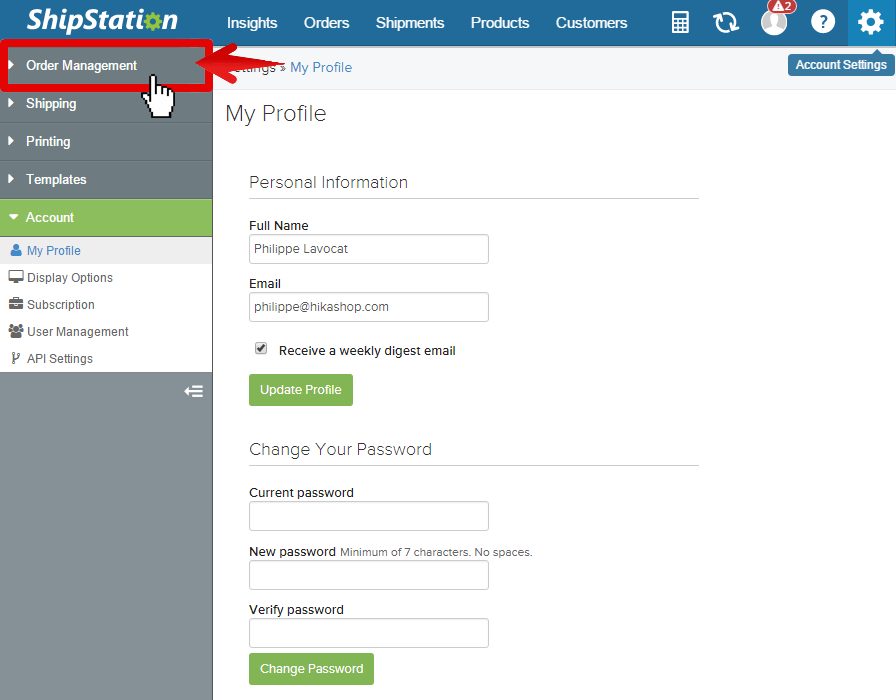The height and width of the screenshot is (700, 896).
Task: Focus the Current password field
Action: 369,516
